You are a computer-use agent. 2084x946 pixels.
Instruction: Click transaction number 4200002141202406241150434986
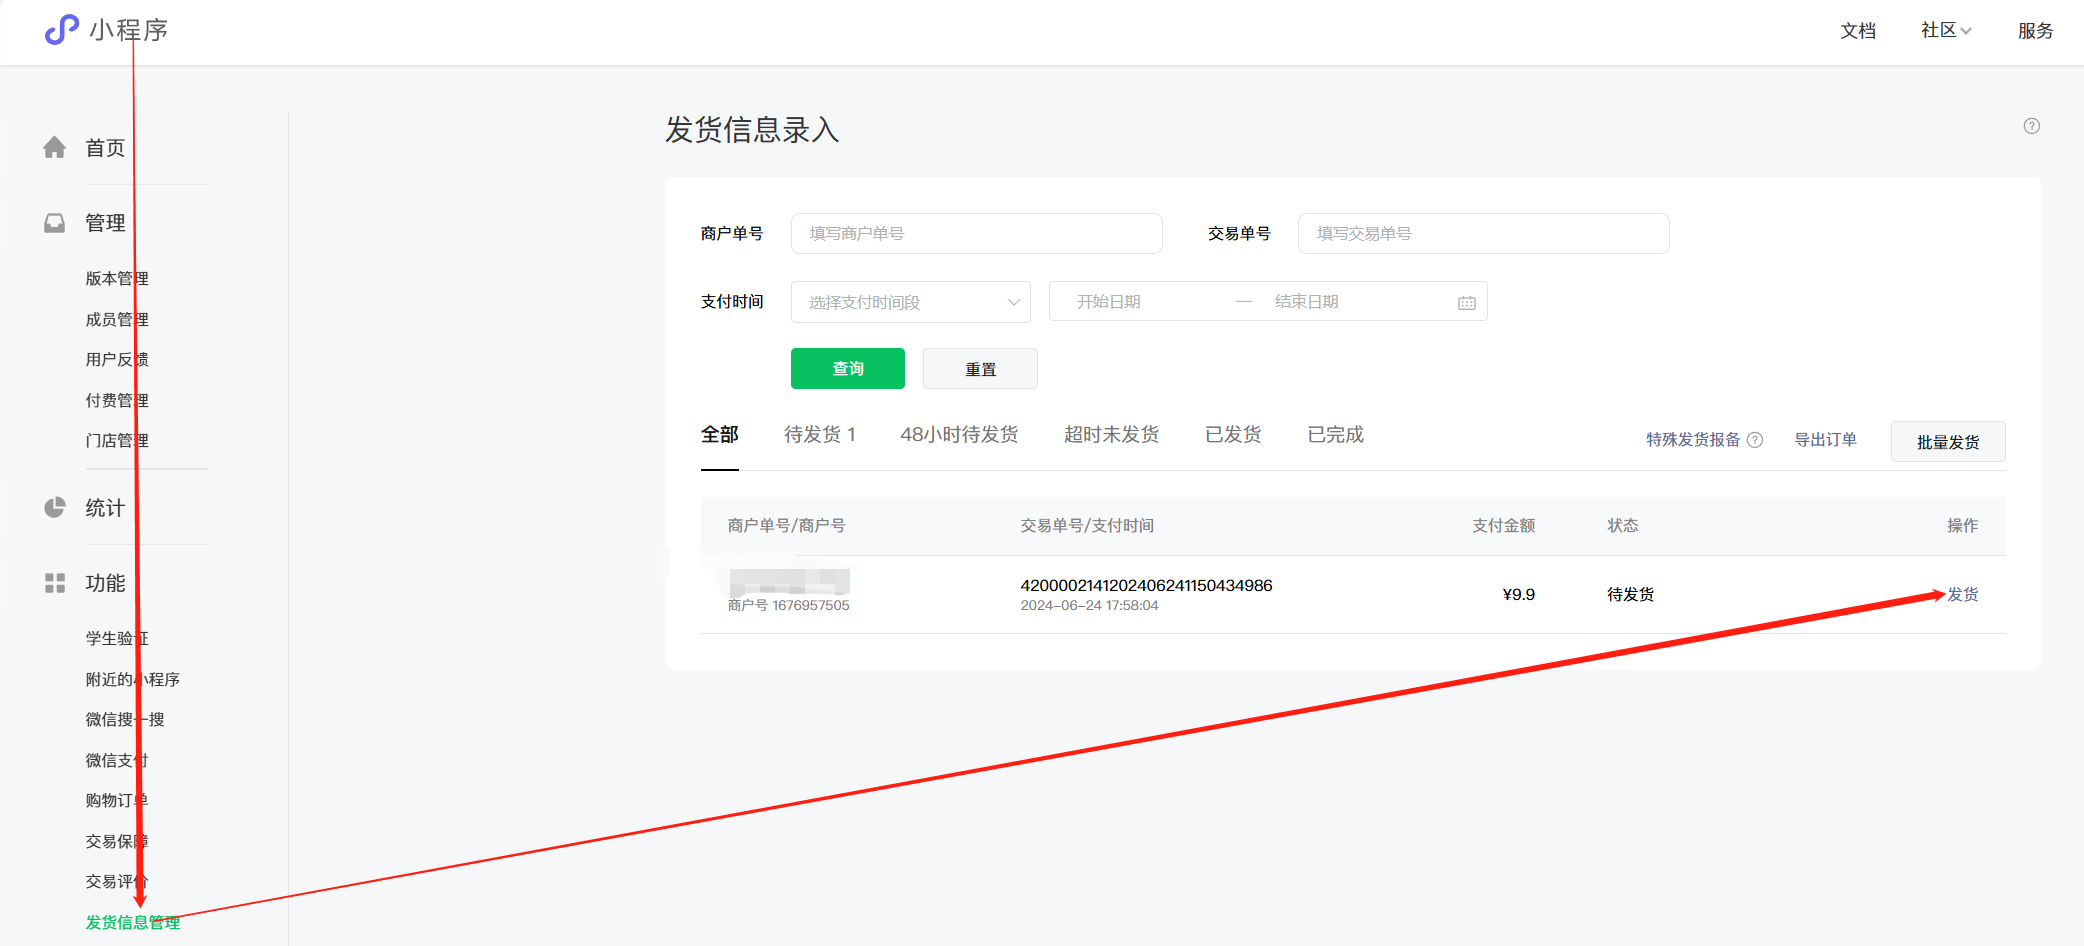[x=1146, y=586]
